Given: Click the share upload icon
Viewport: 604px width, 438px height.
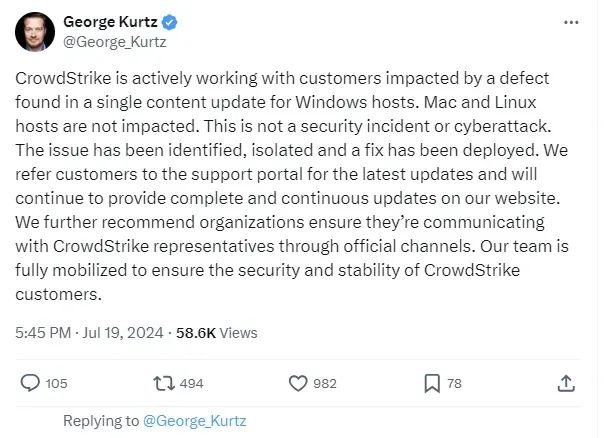Looking at the screenshot, I should pyautogui.click(x=565, y=382).
